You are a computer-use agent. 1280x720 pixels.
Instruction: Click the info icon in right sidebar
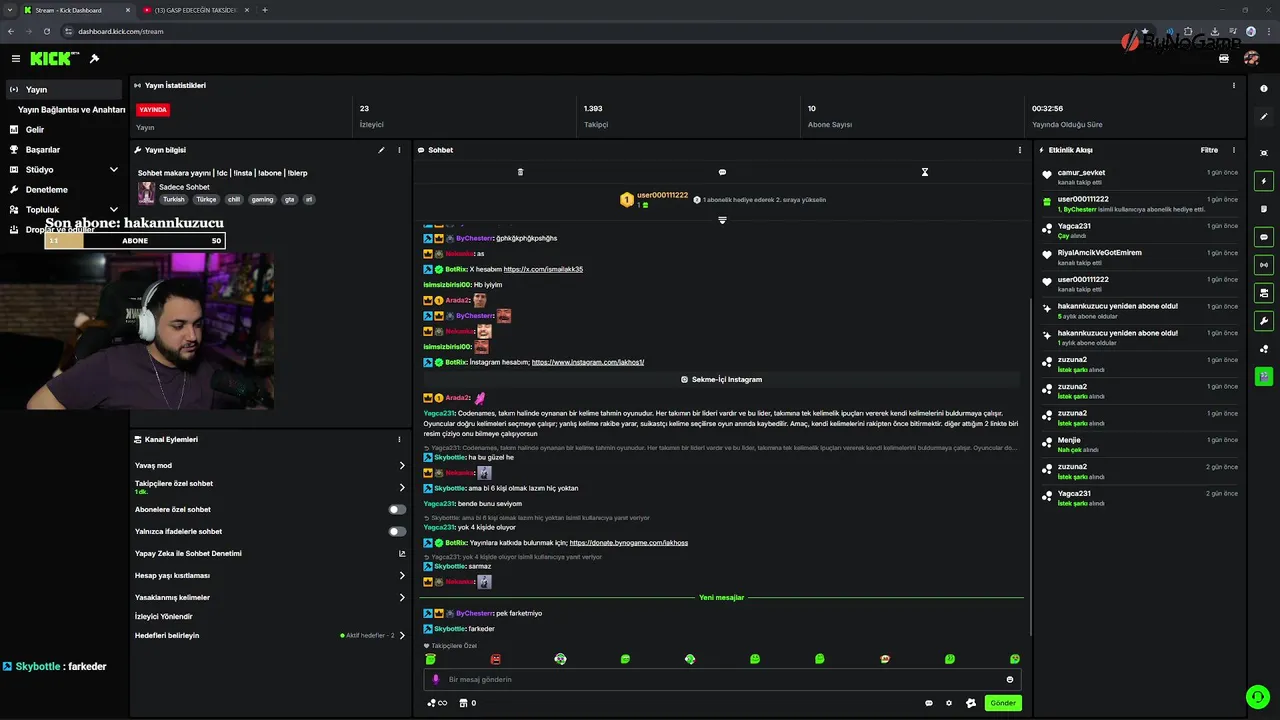tap(1264, 89)
